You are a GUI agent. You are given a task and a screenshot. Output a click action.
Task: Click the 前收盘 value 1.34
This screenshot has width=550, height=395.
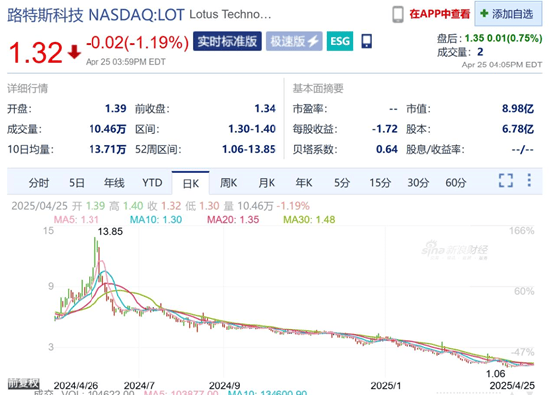pos(265,109)
